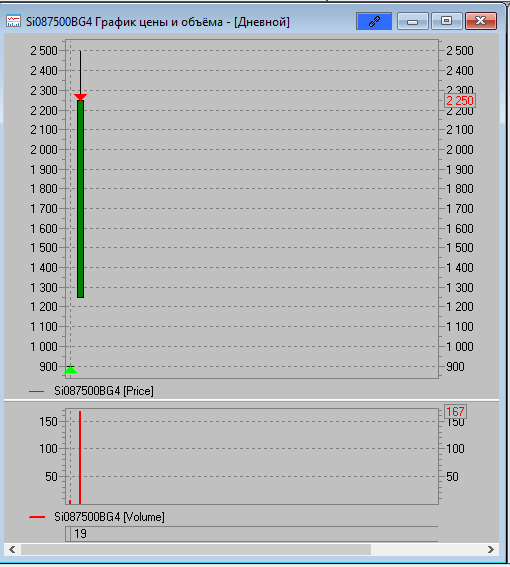
Task: Click the 50 label on right volume axis
Action: click(452, 476)
